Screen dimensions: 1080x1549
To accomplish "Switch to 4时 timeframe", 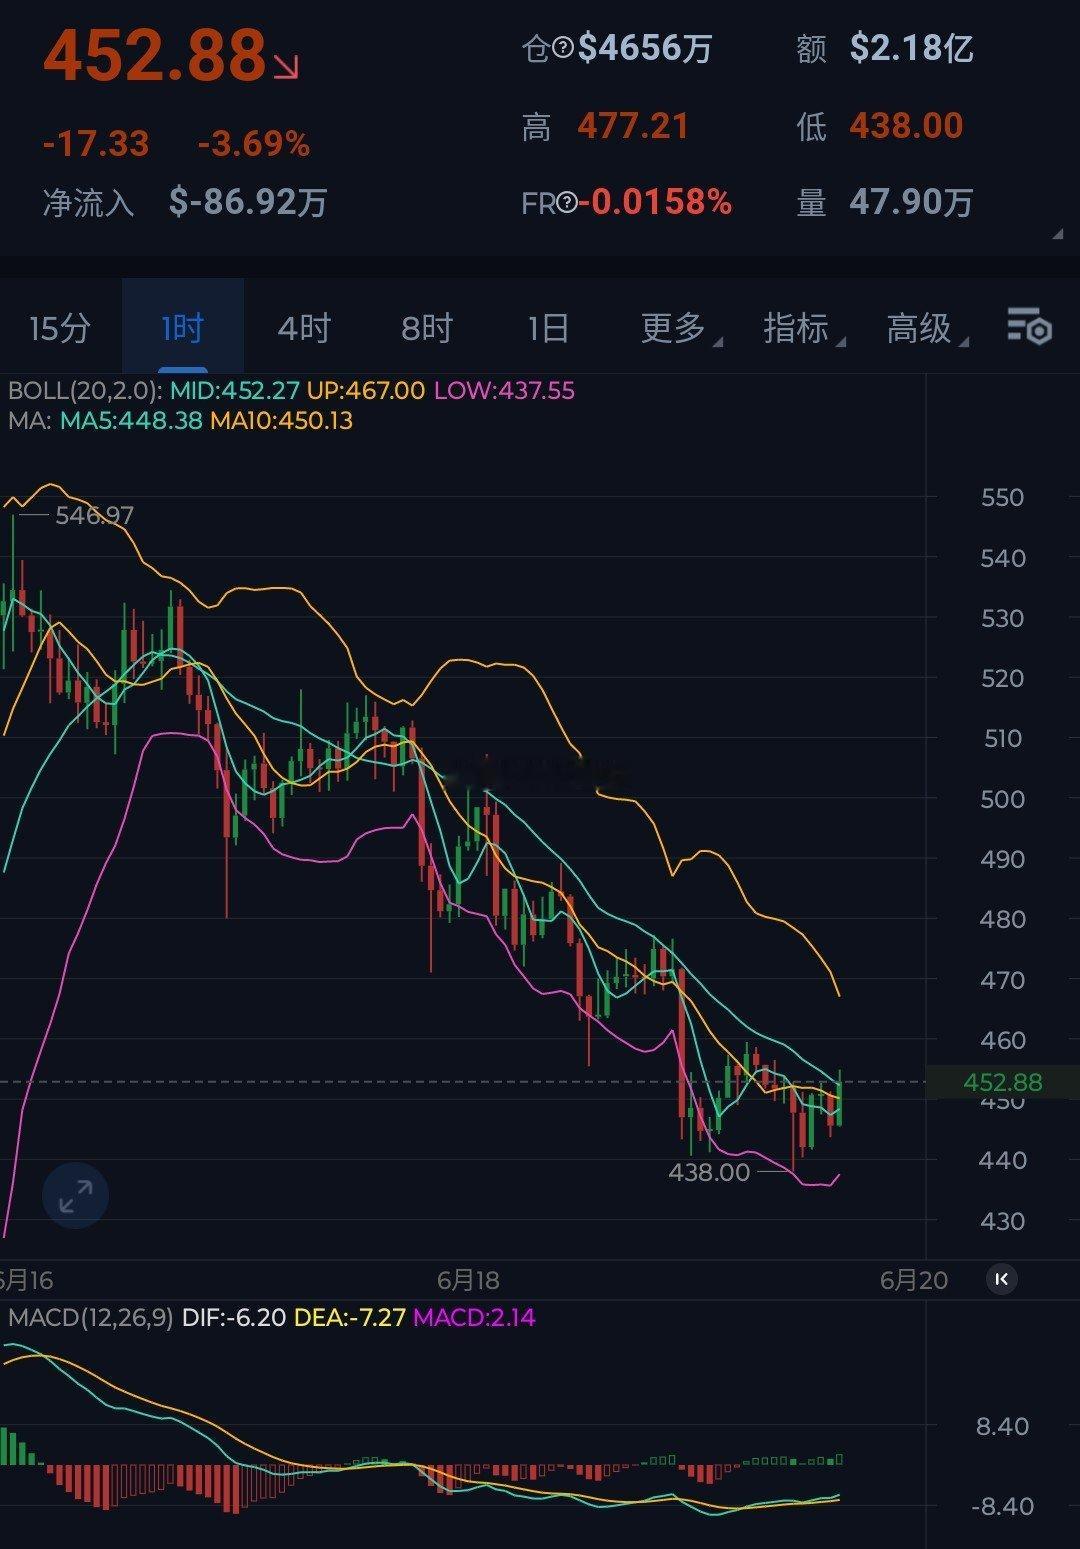I will 304,327.
